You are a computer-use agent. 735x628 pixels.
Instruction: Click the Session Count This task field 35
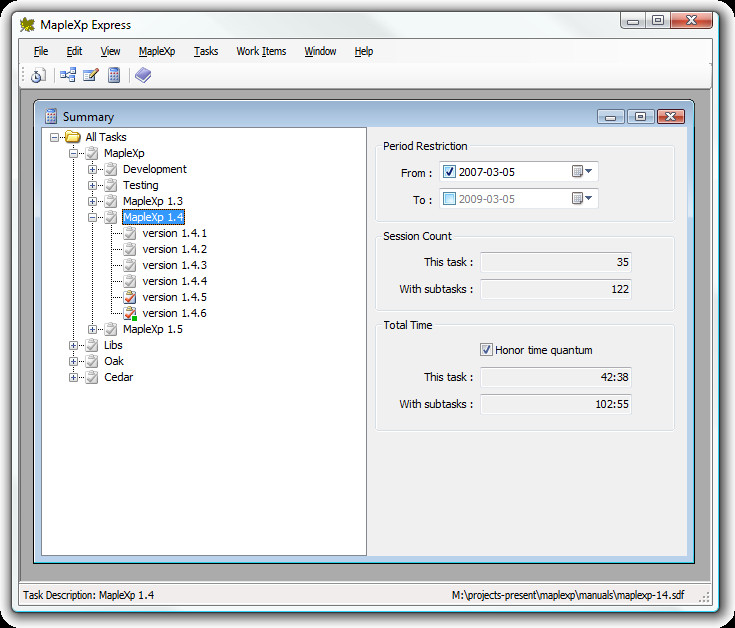pos(556,262)
